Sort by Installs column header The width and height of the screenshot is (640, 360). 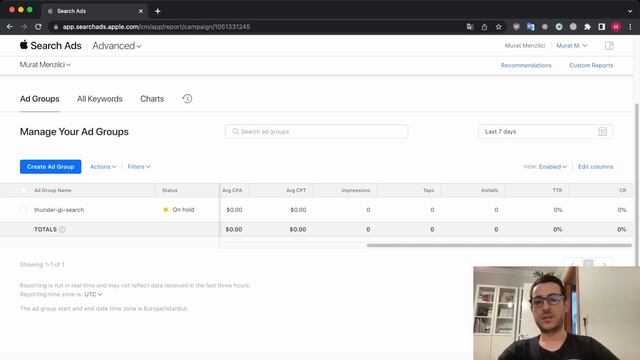click(x=489, y=190)
